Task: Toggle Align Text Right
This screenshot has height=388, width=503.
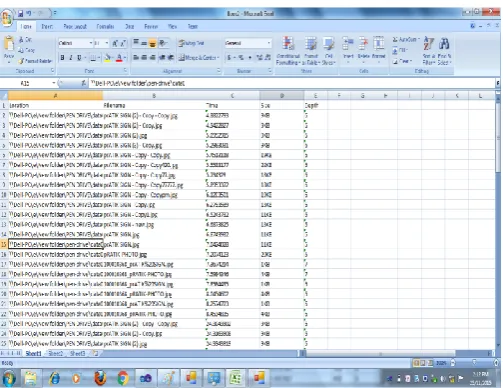Action: tap(152, 58)
